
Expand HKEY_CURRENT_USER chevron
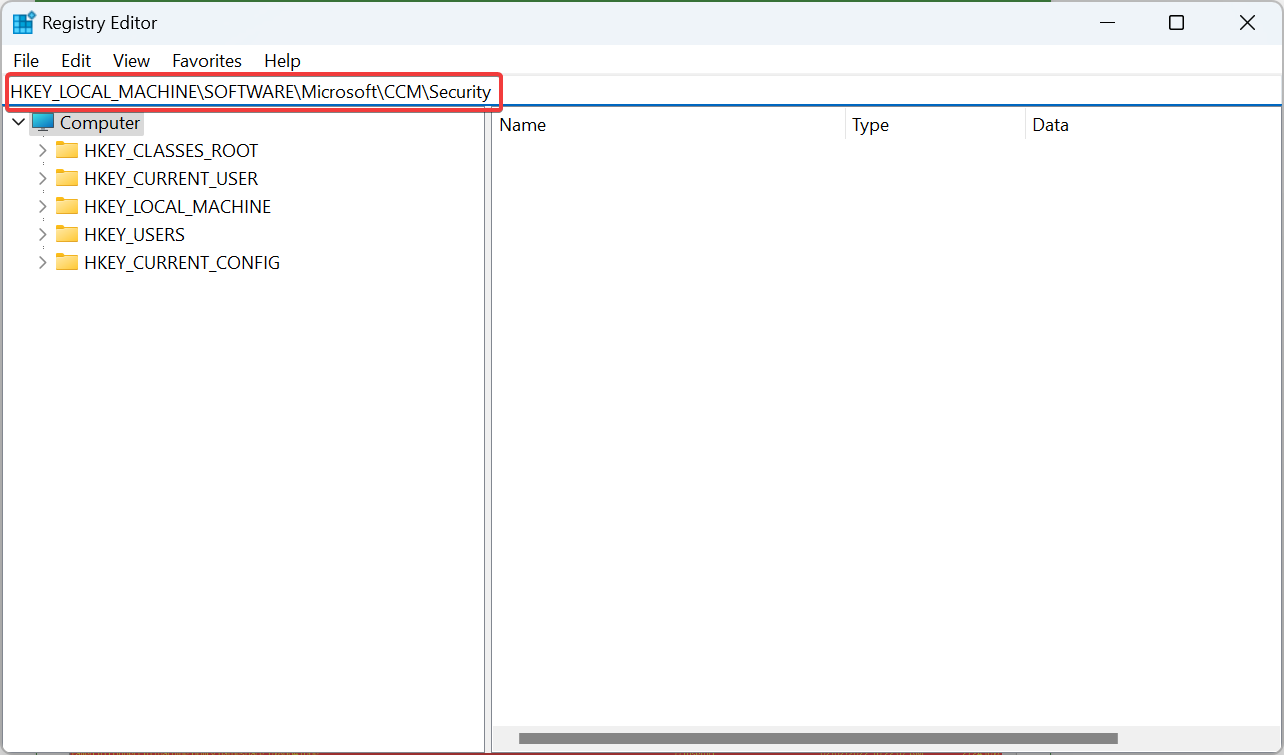click(42, 179)
